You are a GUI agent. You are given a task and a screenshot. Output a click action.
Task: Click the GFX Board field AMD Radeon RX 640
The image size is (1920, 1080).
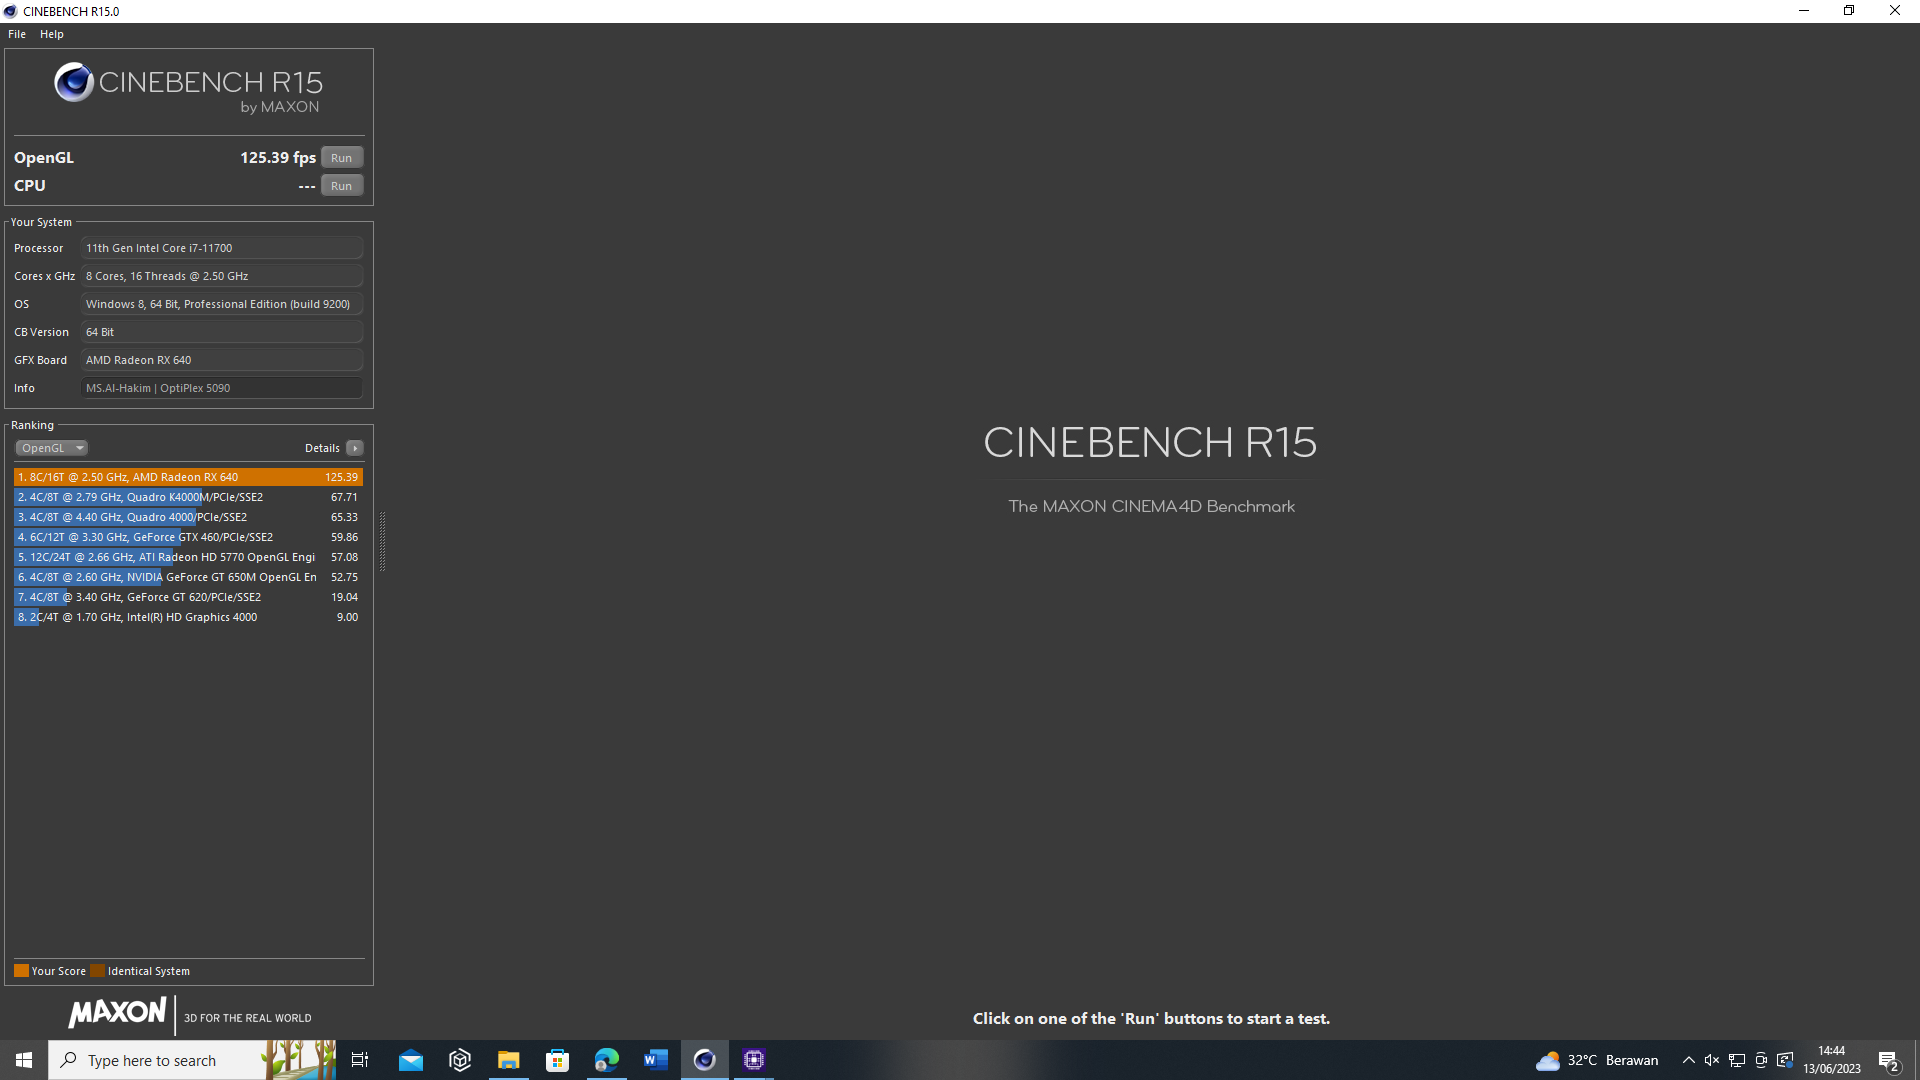click(221, 360)
